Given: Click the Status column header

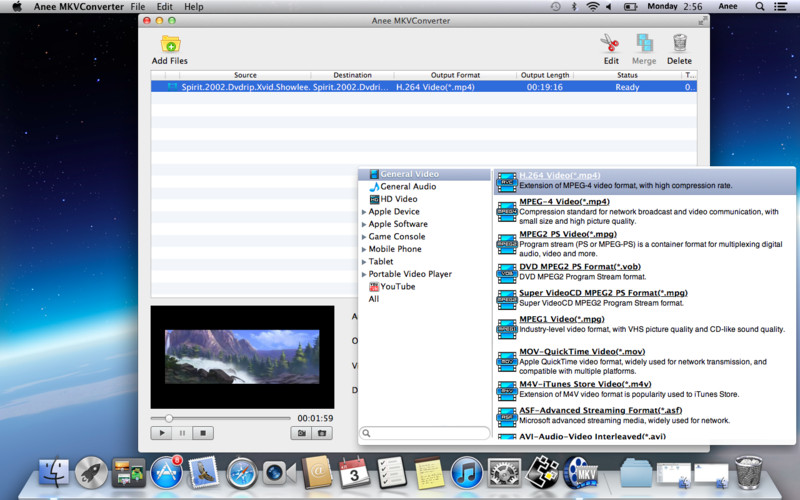Looking at the screenshot, I should tap(627, 75).
